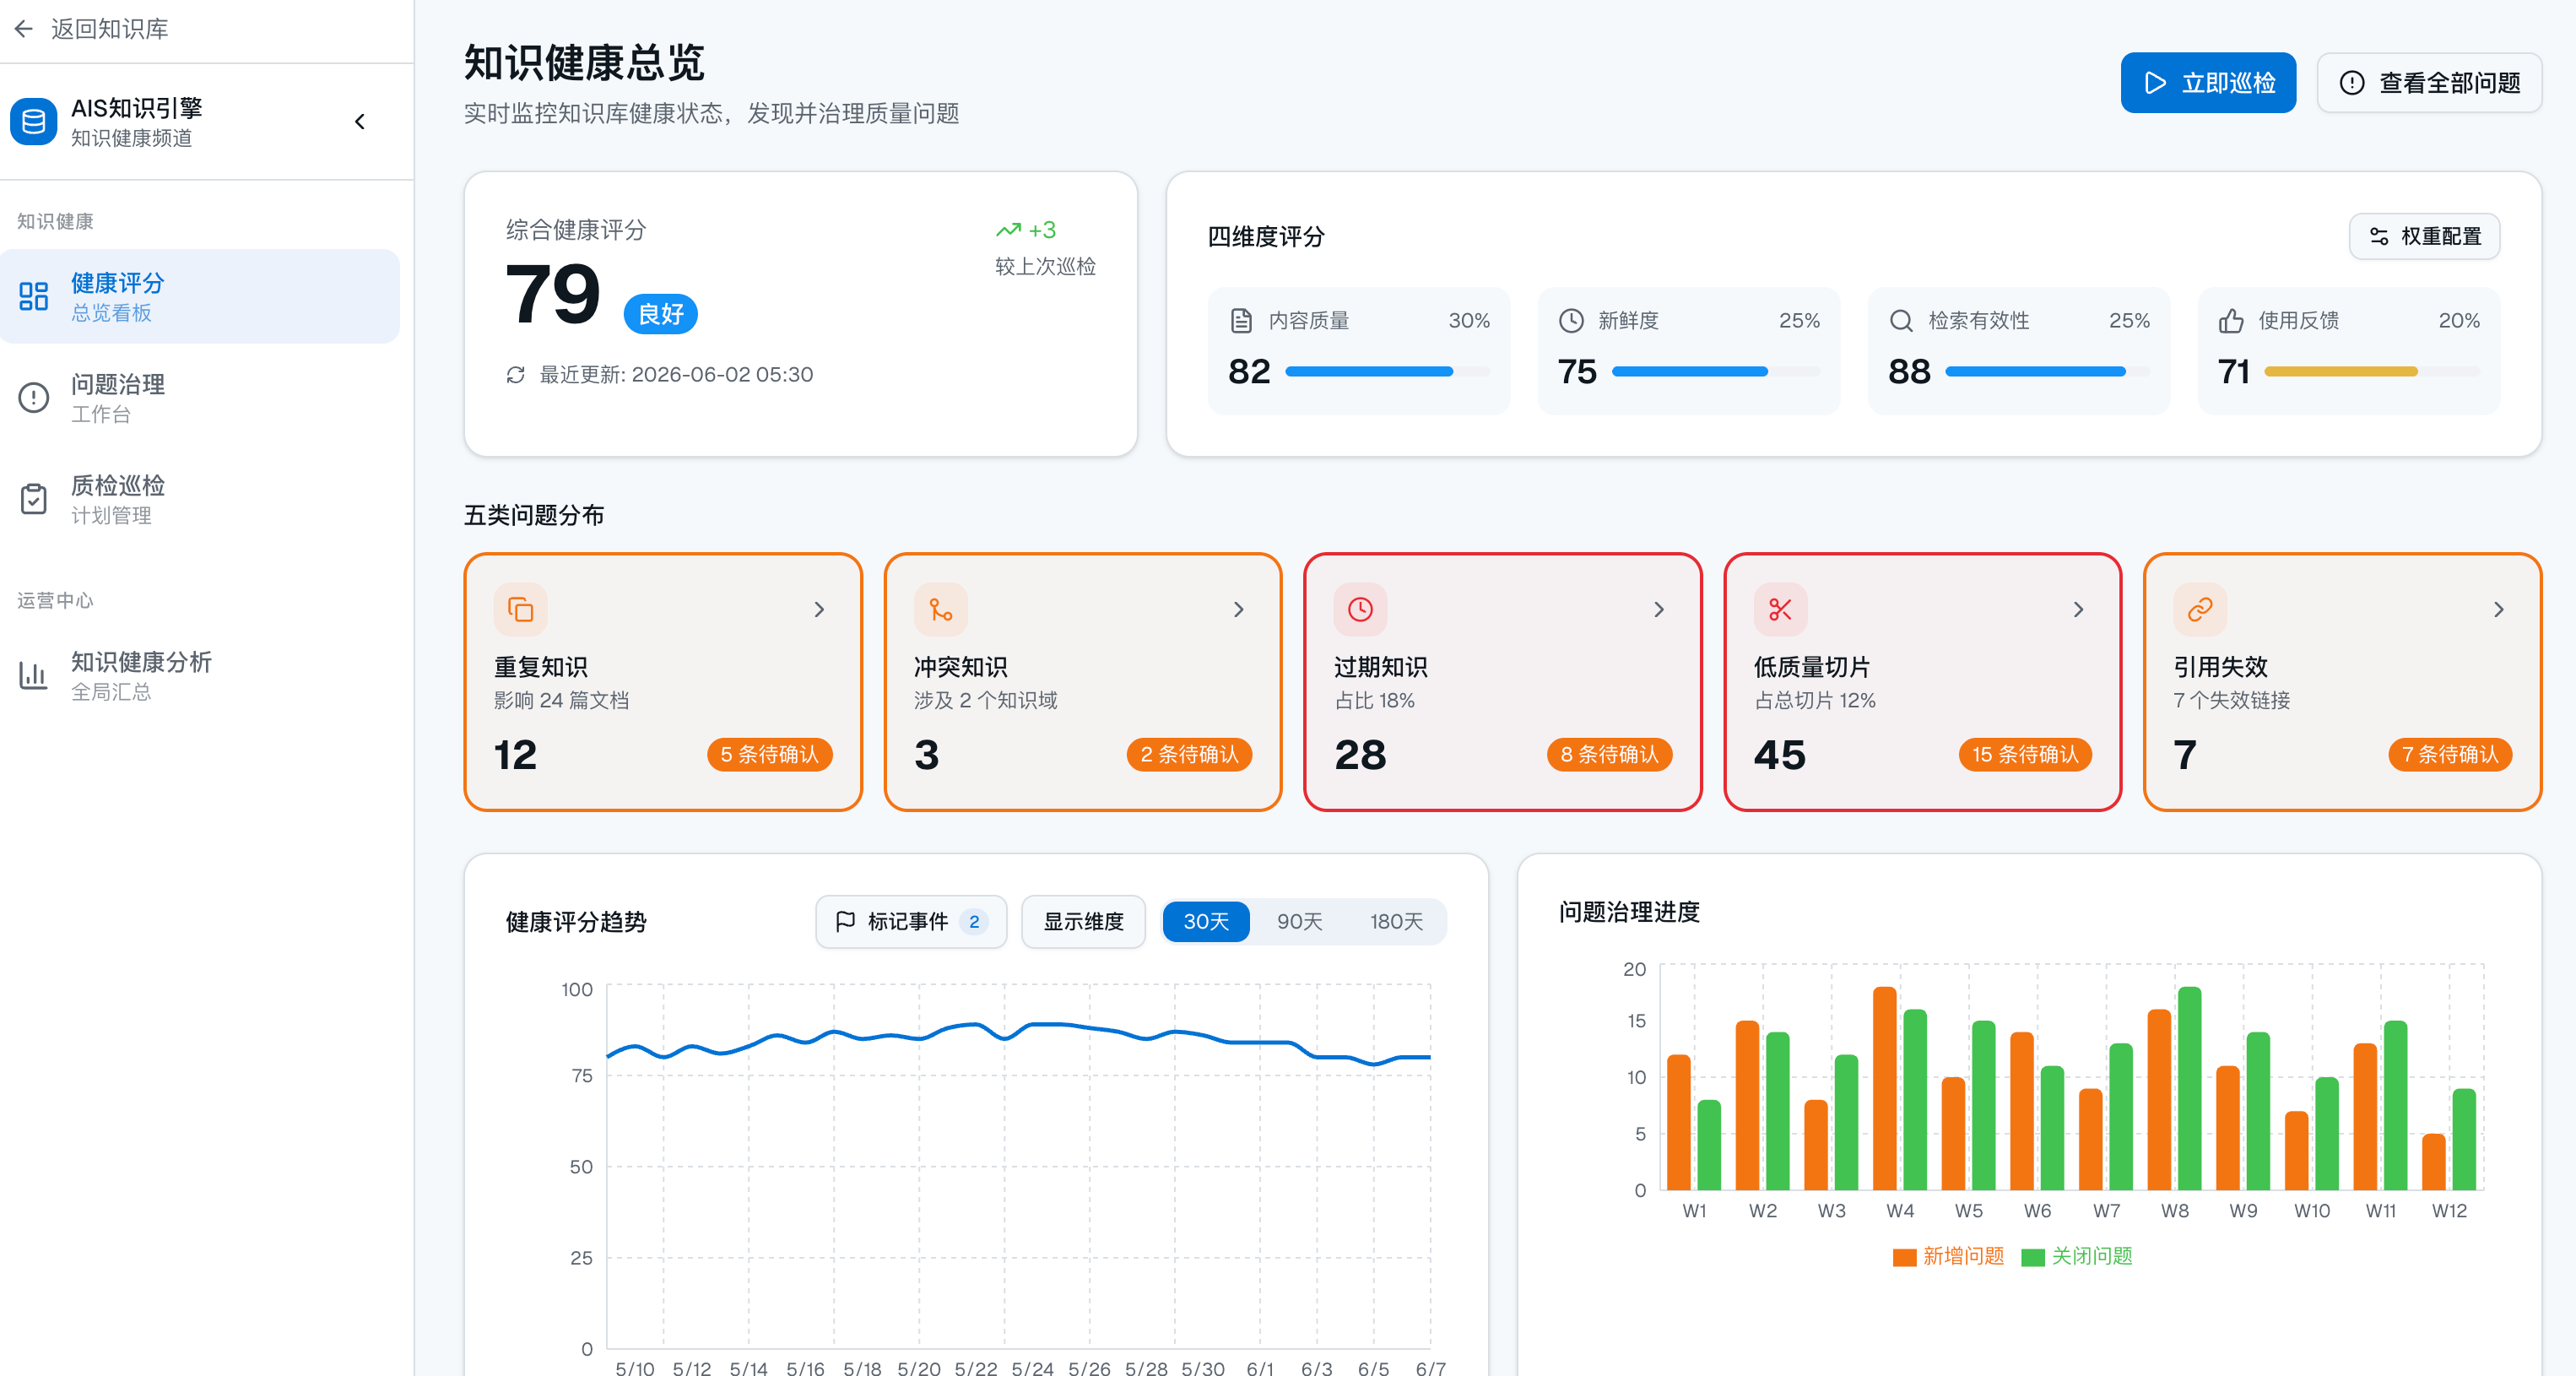Click the 新鲜度 clock icon
Screen dimensions: 2576x1376
(1571, 321)
